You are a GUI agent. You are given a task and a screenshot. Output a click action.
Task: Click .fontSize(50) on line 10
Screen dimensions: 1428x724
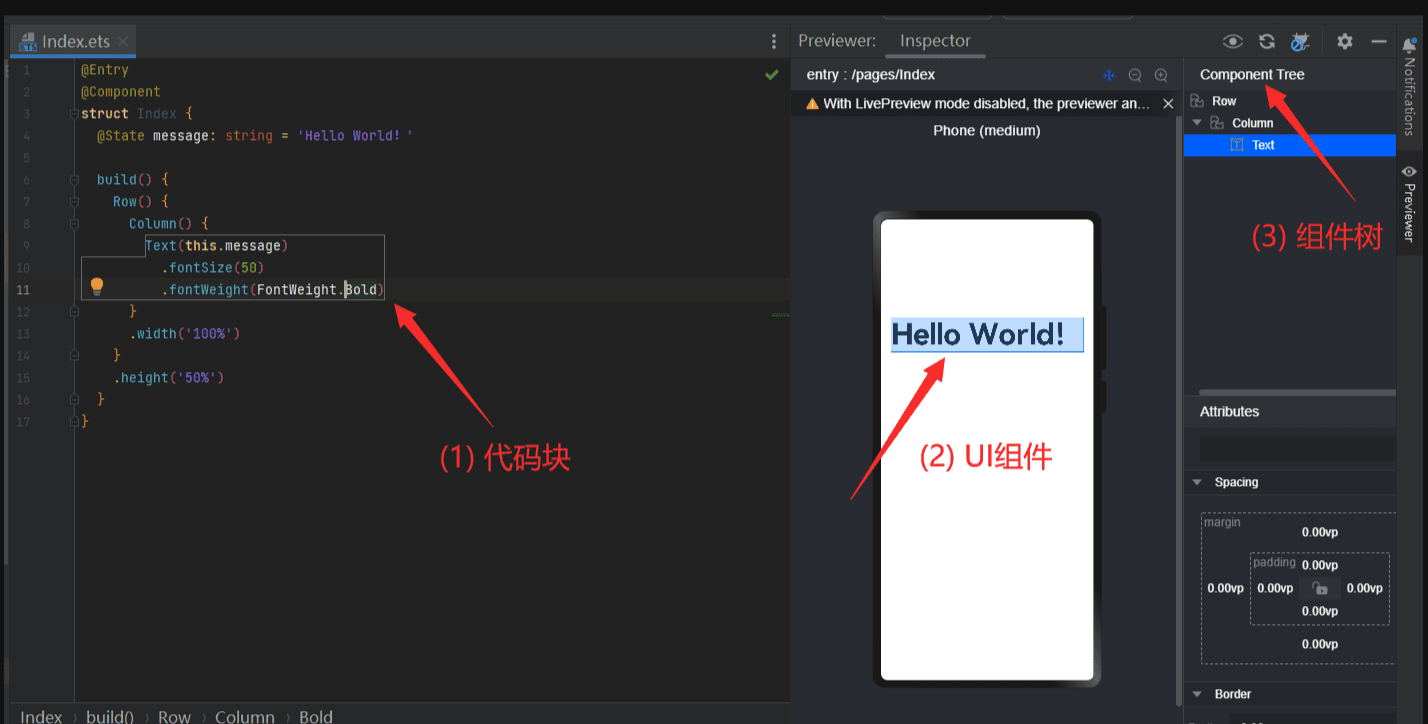click(213, 268)
